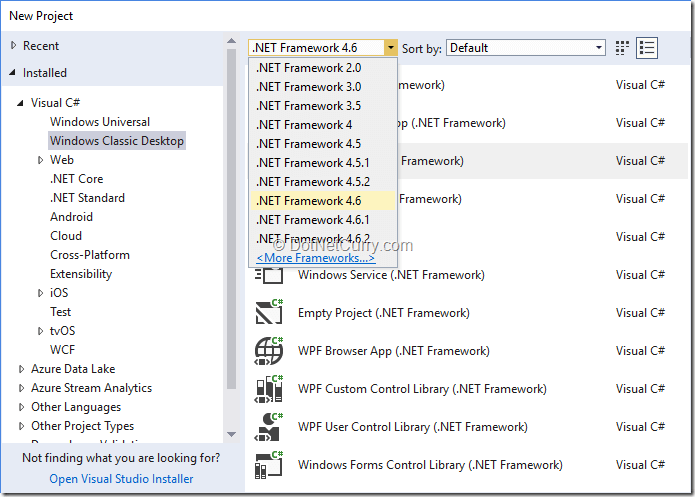Collapse the Visual C# node
The image size is (695, 497).
[x=20, y=103]
